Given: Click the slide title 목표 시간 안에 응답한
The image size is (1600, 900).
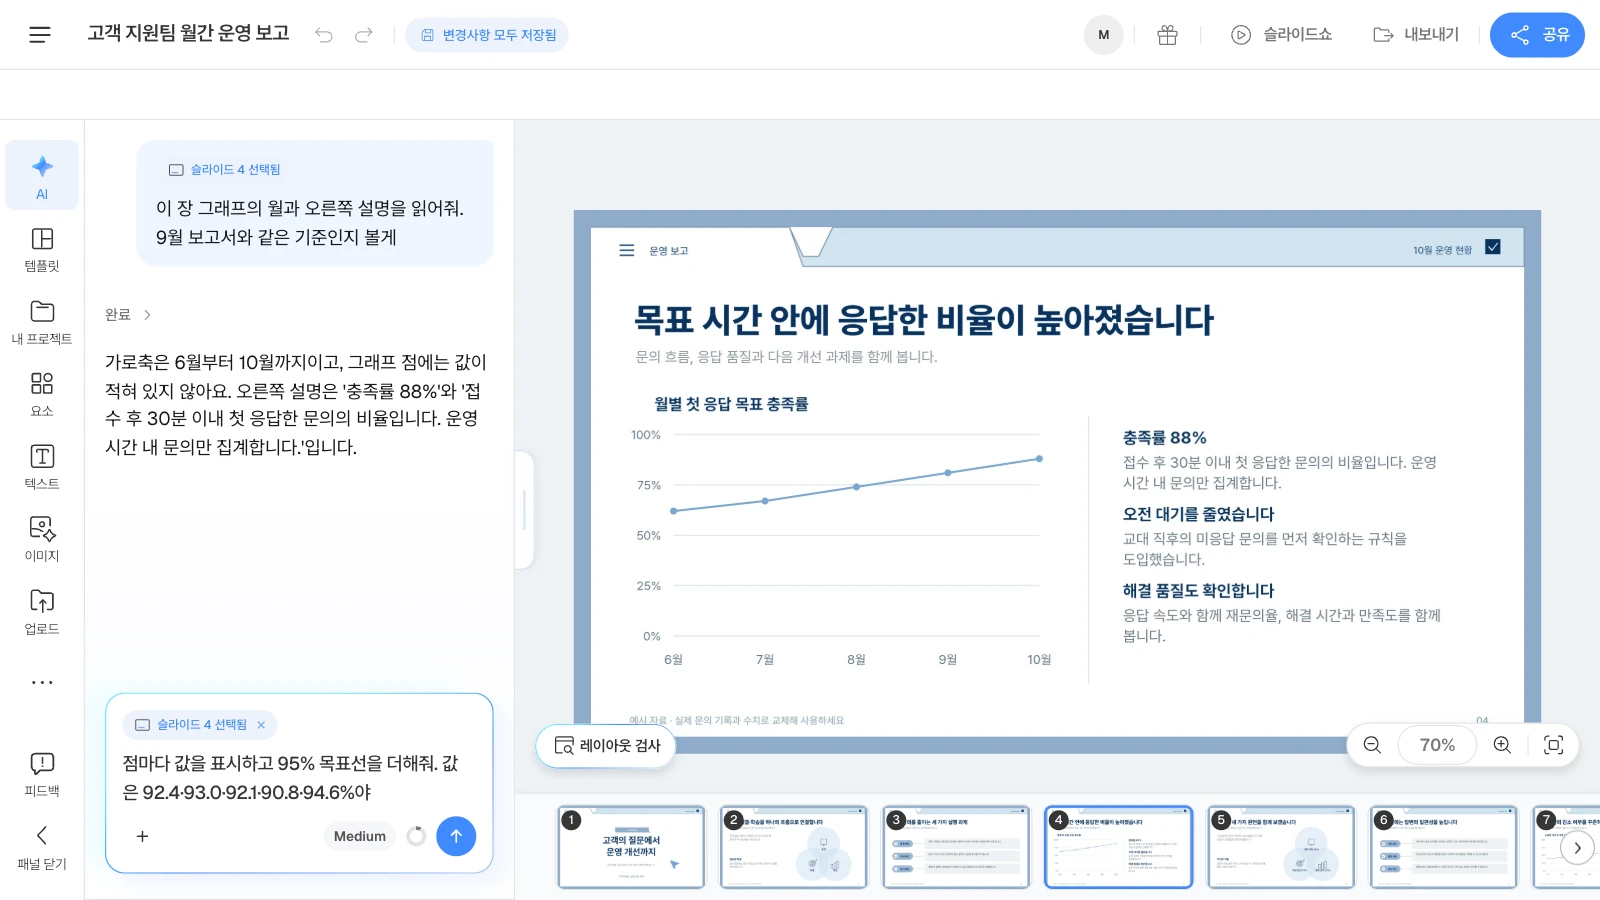Looking at the screenshot, I should pyautogui.click(x=923, y=321).
